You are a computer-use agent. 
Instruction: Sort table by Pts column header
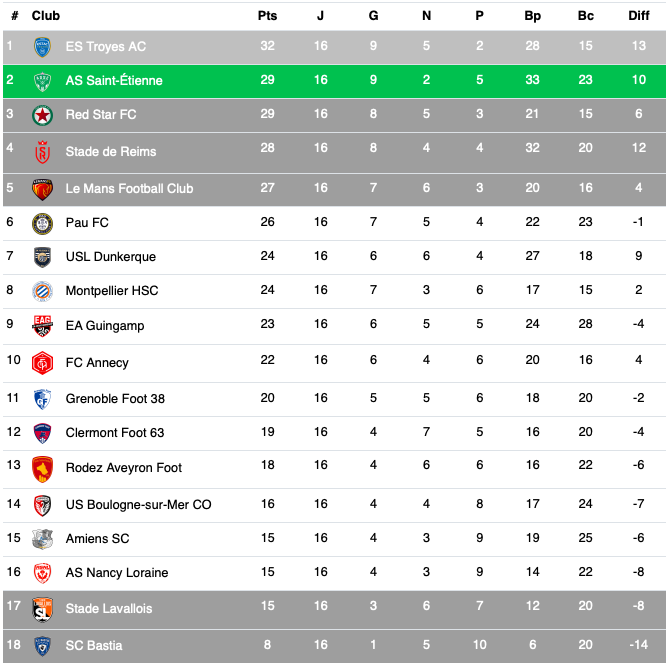point(267,16)
